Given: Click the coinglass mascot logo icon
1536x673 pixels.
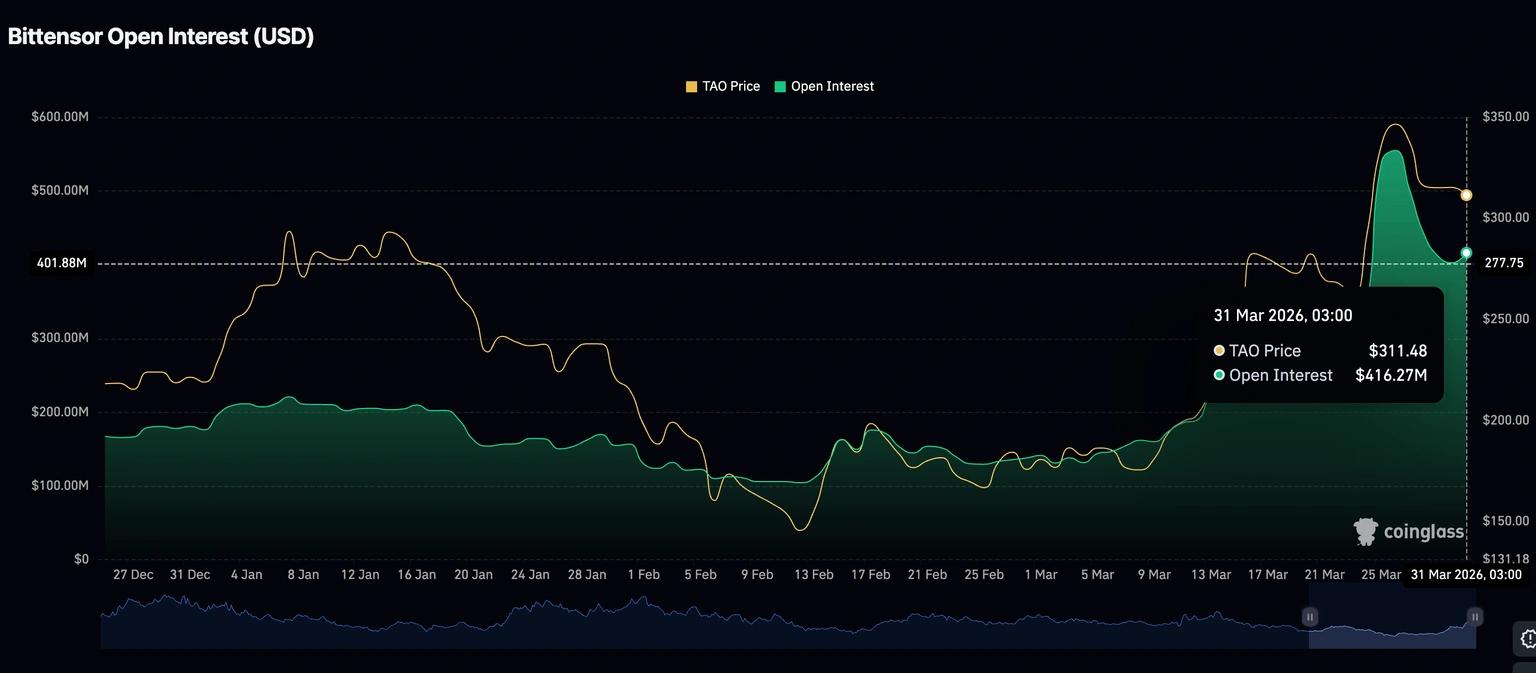Looking at the screenshot, I should click(x=1366, y=532).
